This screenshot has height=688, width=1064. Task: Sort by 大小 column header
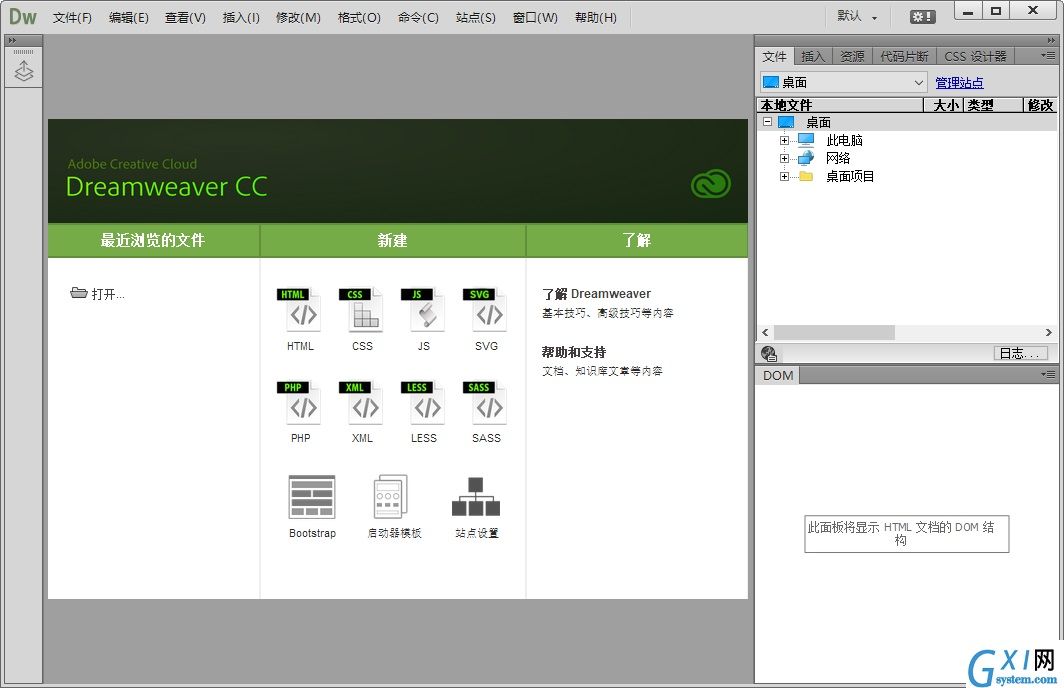[x=944, y=105]
